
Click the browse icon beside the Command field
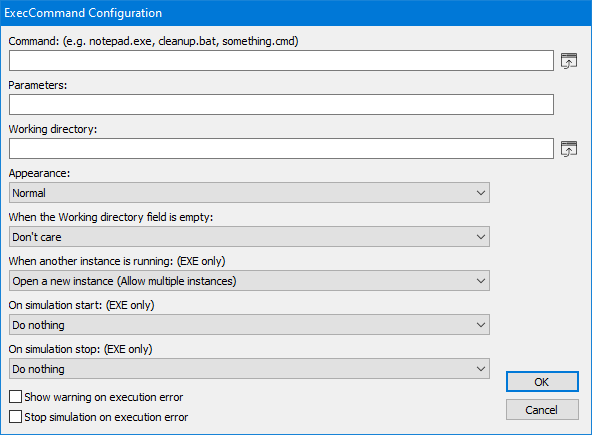click(x=569, y=61)
